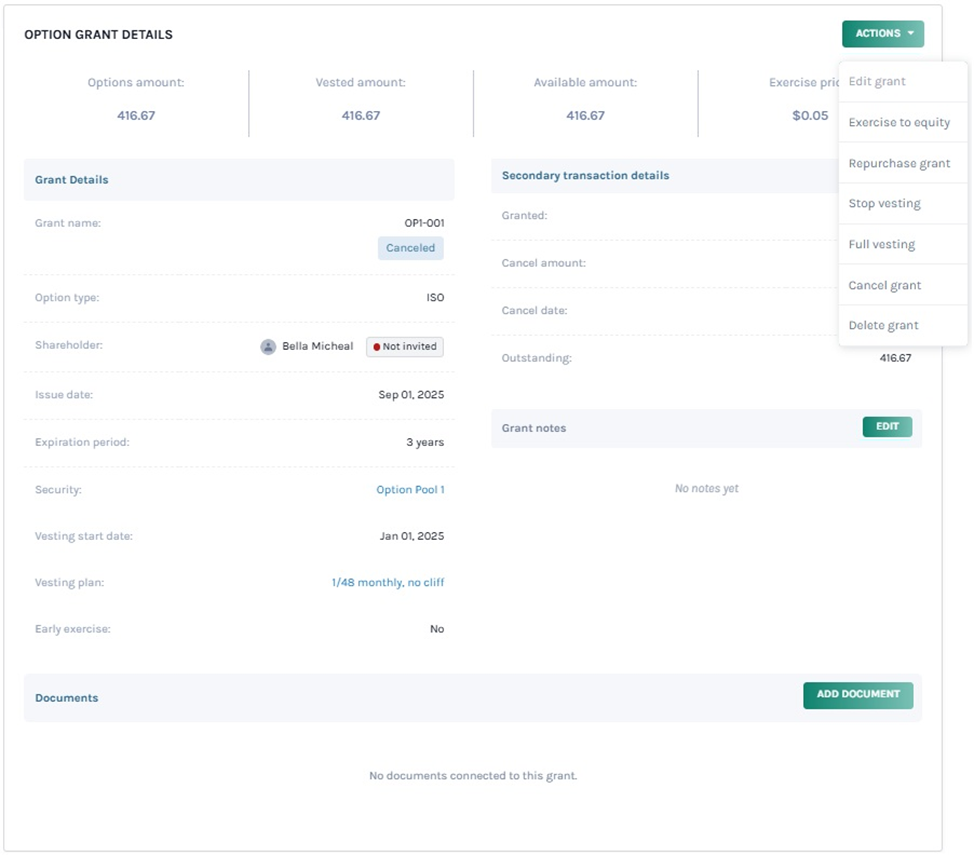
Task: Click Stop vesting in the Actions menu
Action: [884, 204]
